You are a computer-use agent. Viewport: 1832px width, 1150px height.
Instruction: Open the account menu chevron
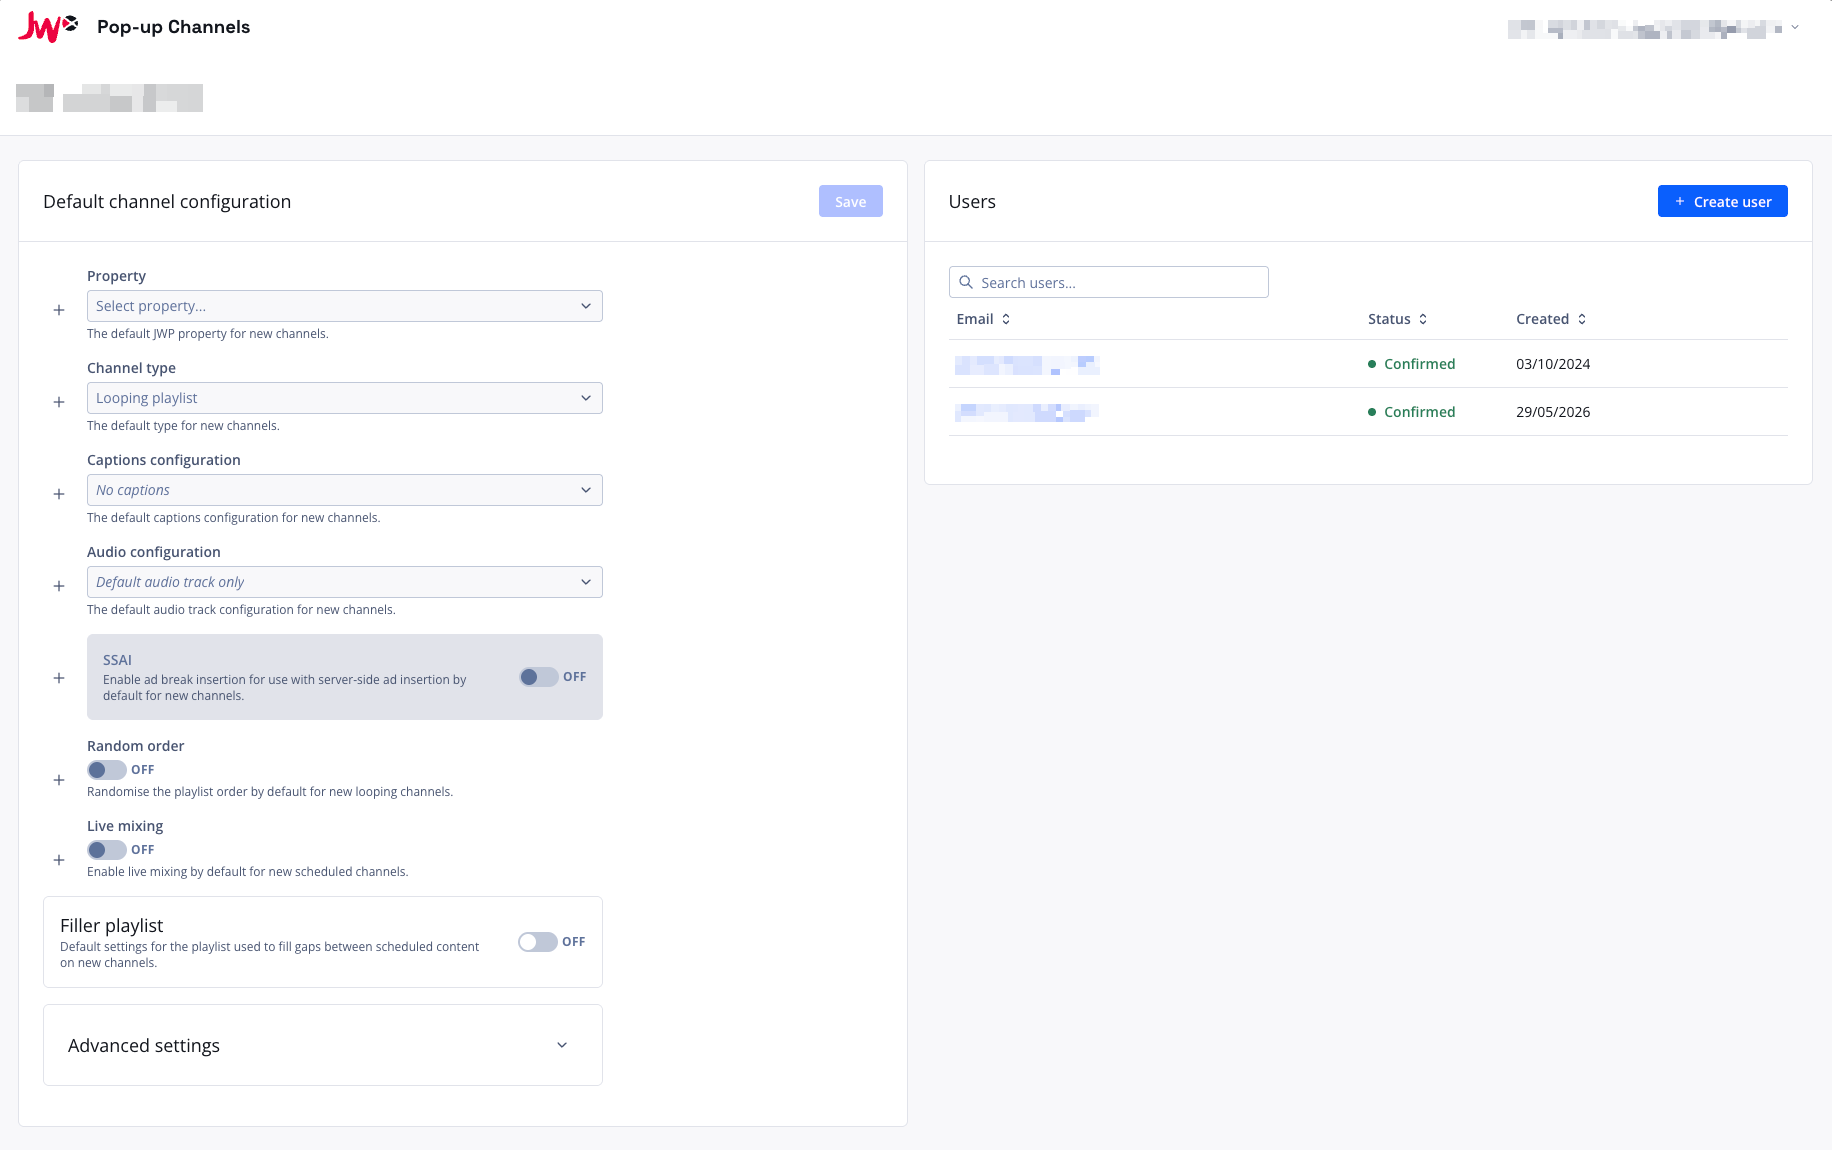coord(1795,28)
